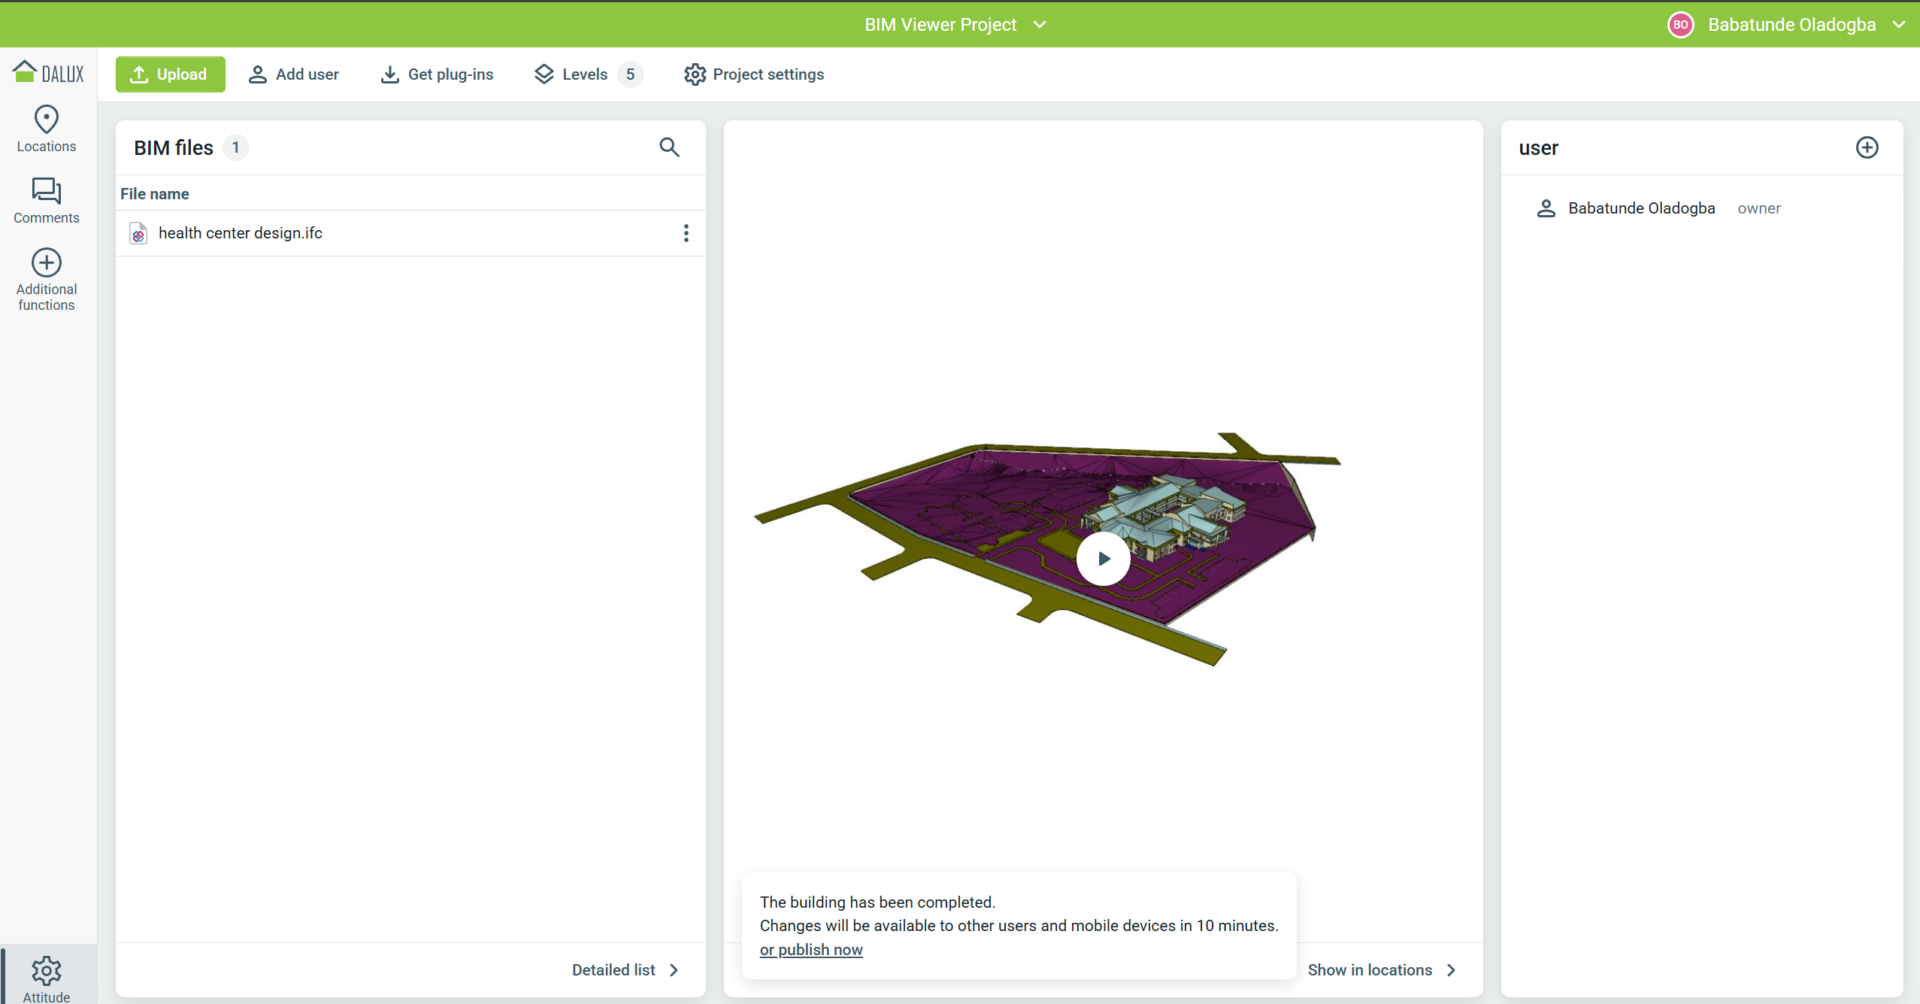This screenshot has height=1004, width=1920.
Task: Expand the BIM Viewer Project dropdown
Action: 1040,24
